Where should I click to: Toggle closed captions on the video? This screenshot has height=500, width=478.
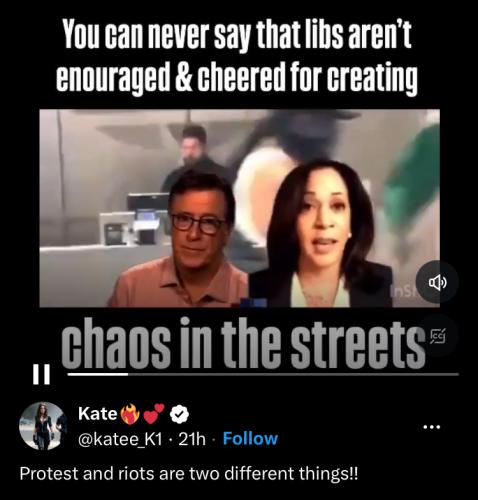tap(438, 336)
